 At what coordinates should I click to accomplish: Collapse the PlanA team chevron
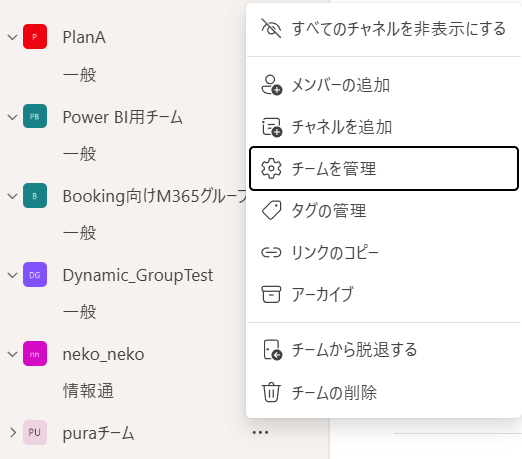(x=12, y=37)
